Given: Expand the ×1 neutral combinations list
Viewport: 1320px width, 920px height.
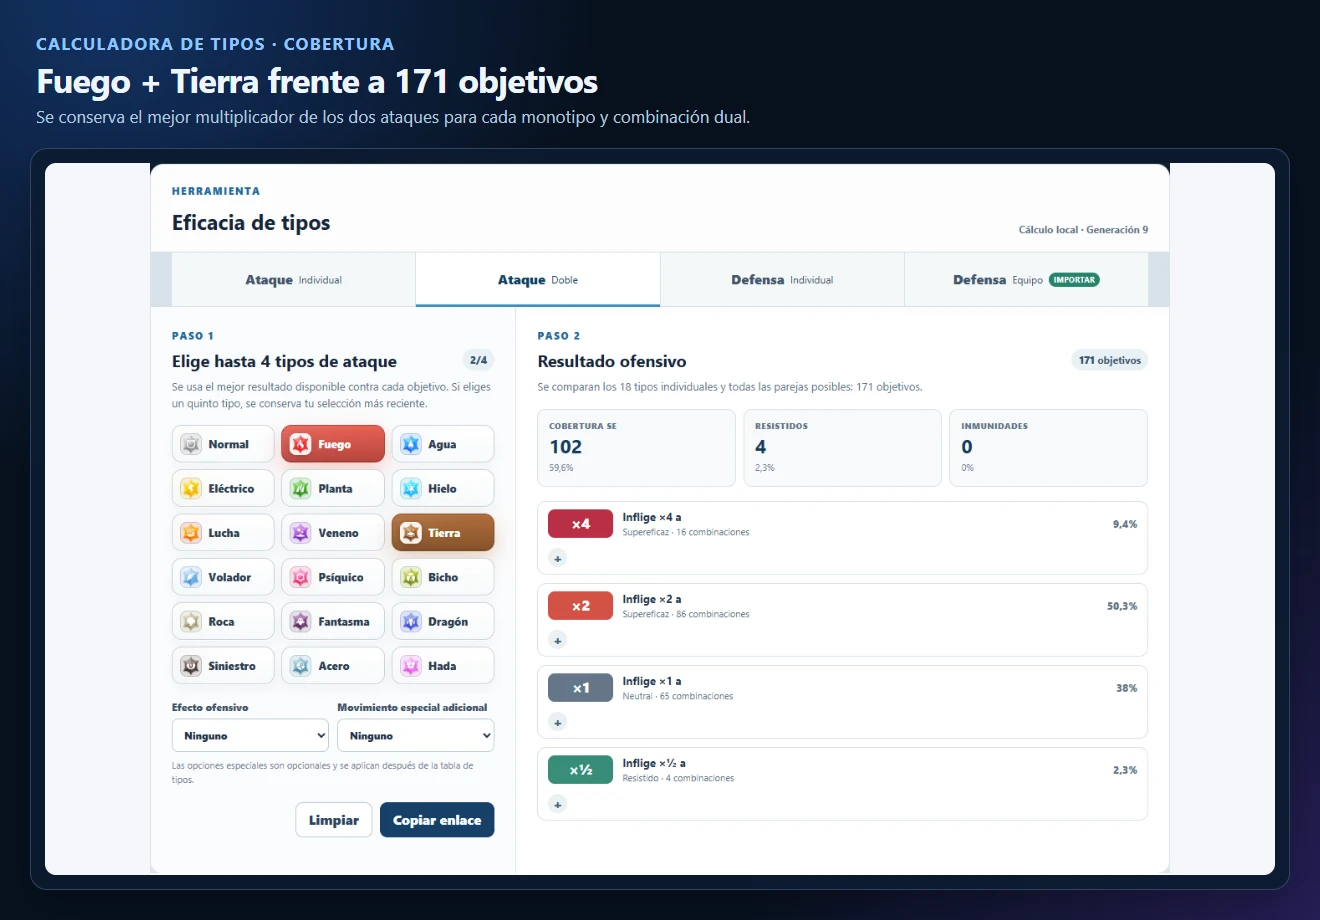Looking at the screenshot, I should [x=558, y=722].
